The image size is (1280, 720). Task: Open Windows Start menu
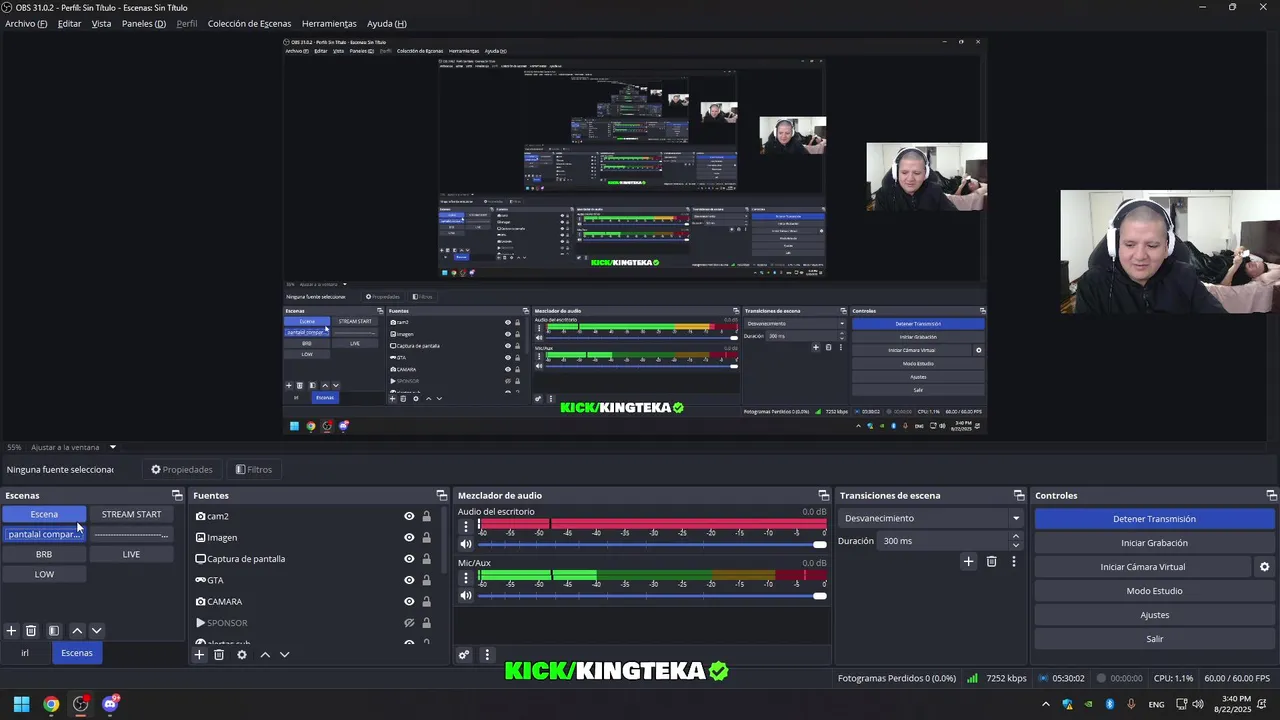tap(21, 704)
